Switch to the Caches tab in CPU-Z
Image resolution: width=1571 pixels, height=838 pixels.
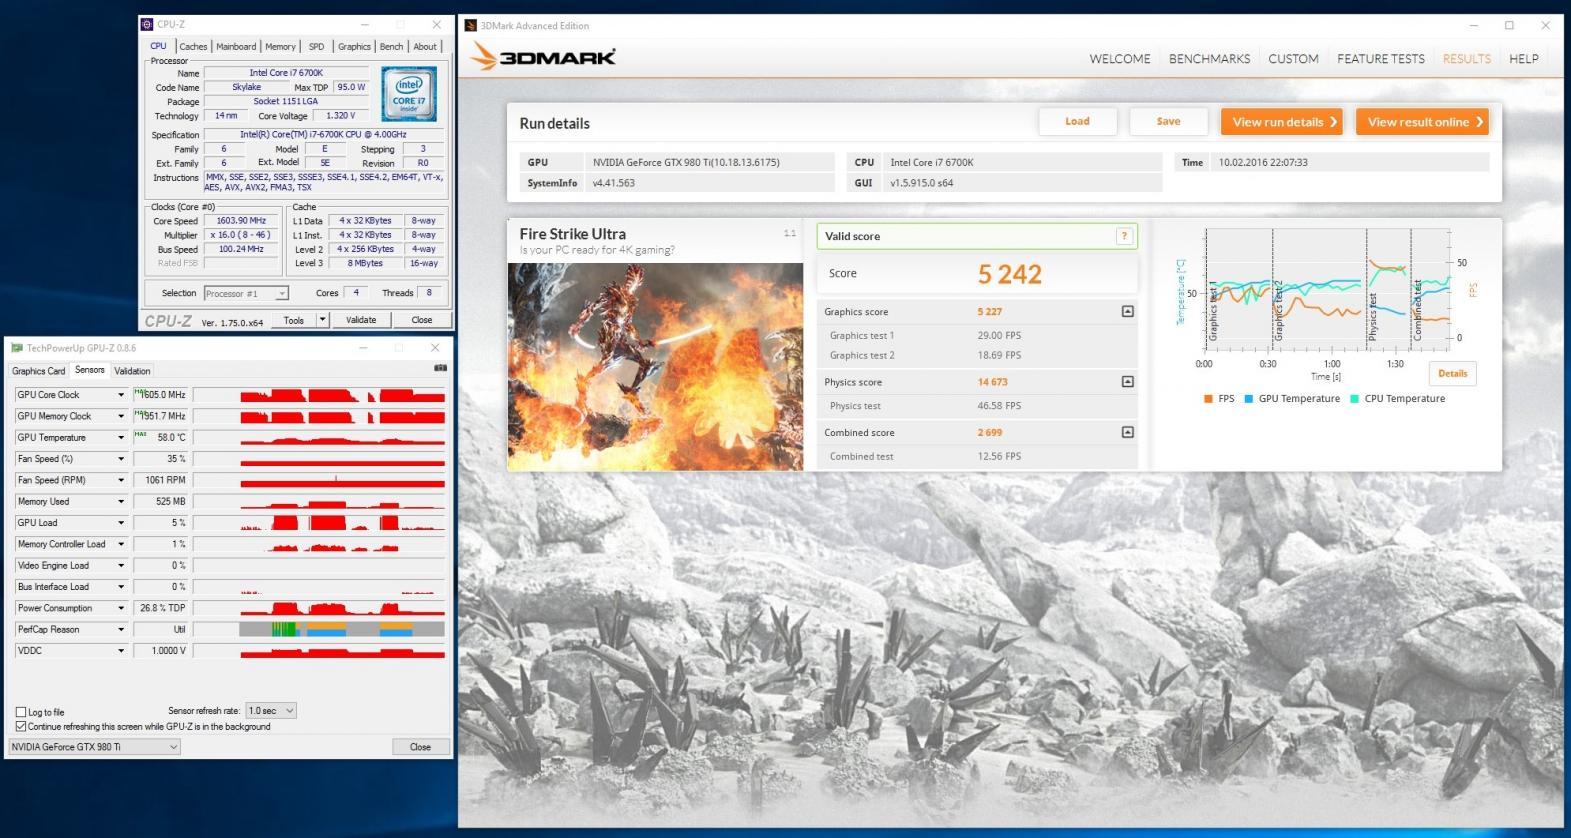tap(193, 46)
